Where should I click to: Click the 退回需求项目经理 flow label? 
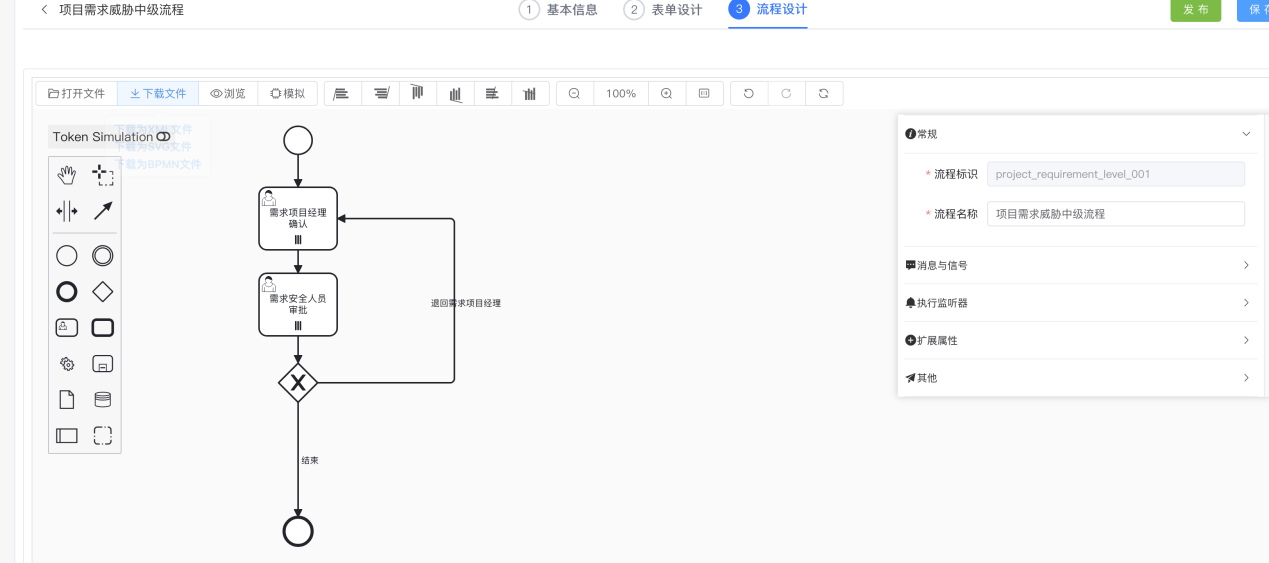tap(466, 303)
